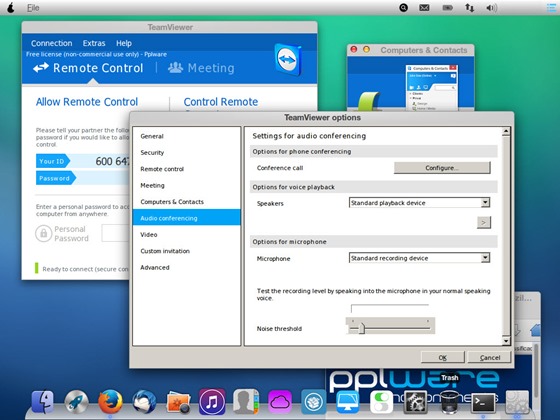Open the purple cloud icon in dock
Screen dimensions: 560x420
(x=280, y=402)
